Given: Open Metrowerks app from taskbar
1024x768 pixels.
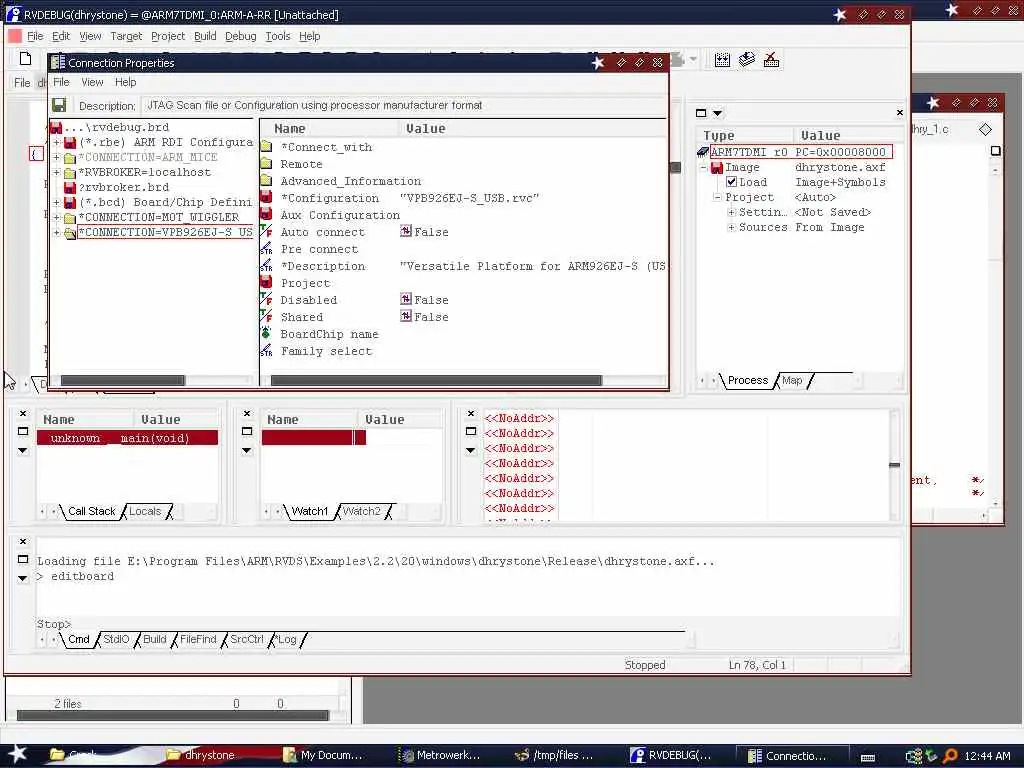Looking at the screenshot, I should pos(441,755).
